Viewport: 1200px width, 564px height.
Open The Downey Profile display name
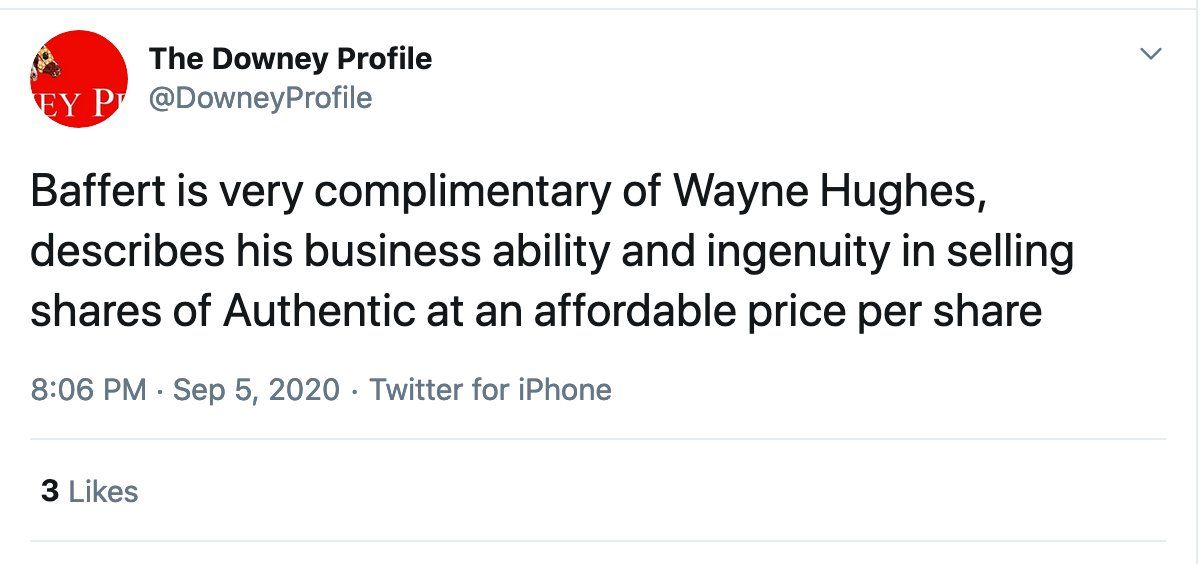coord(290,59)
